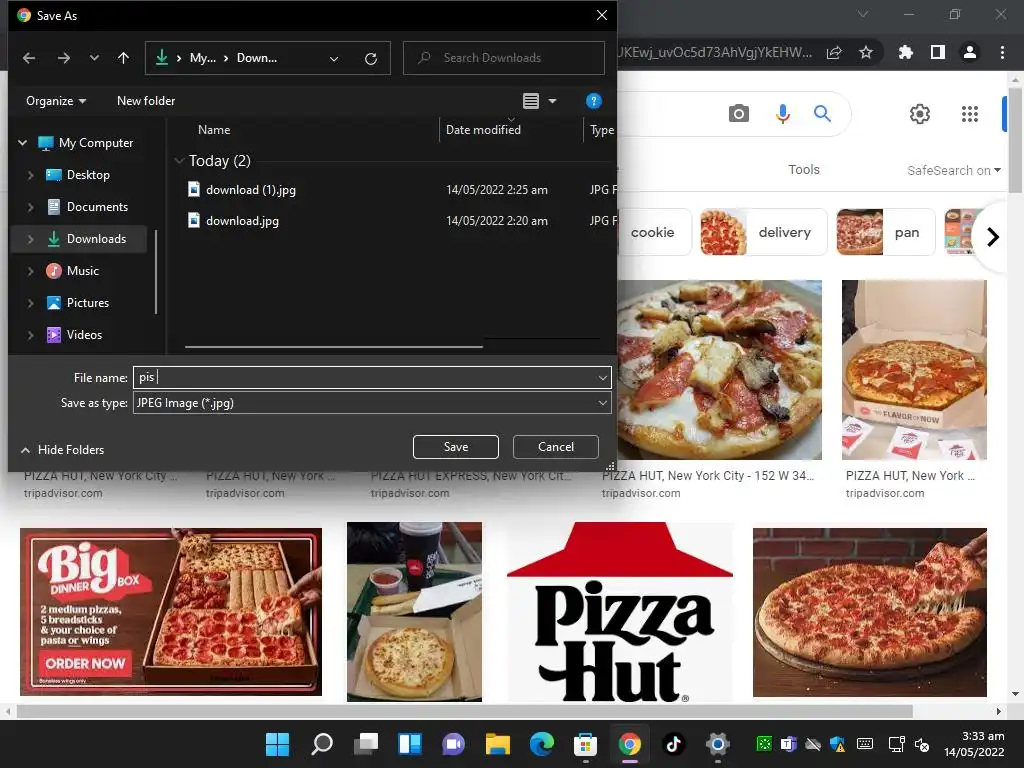Create a New folder

[x=146, y=101]
